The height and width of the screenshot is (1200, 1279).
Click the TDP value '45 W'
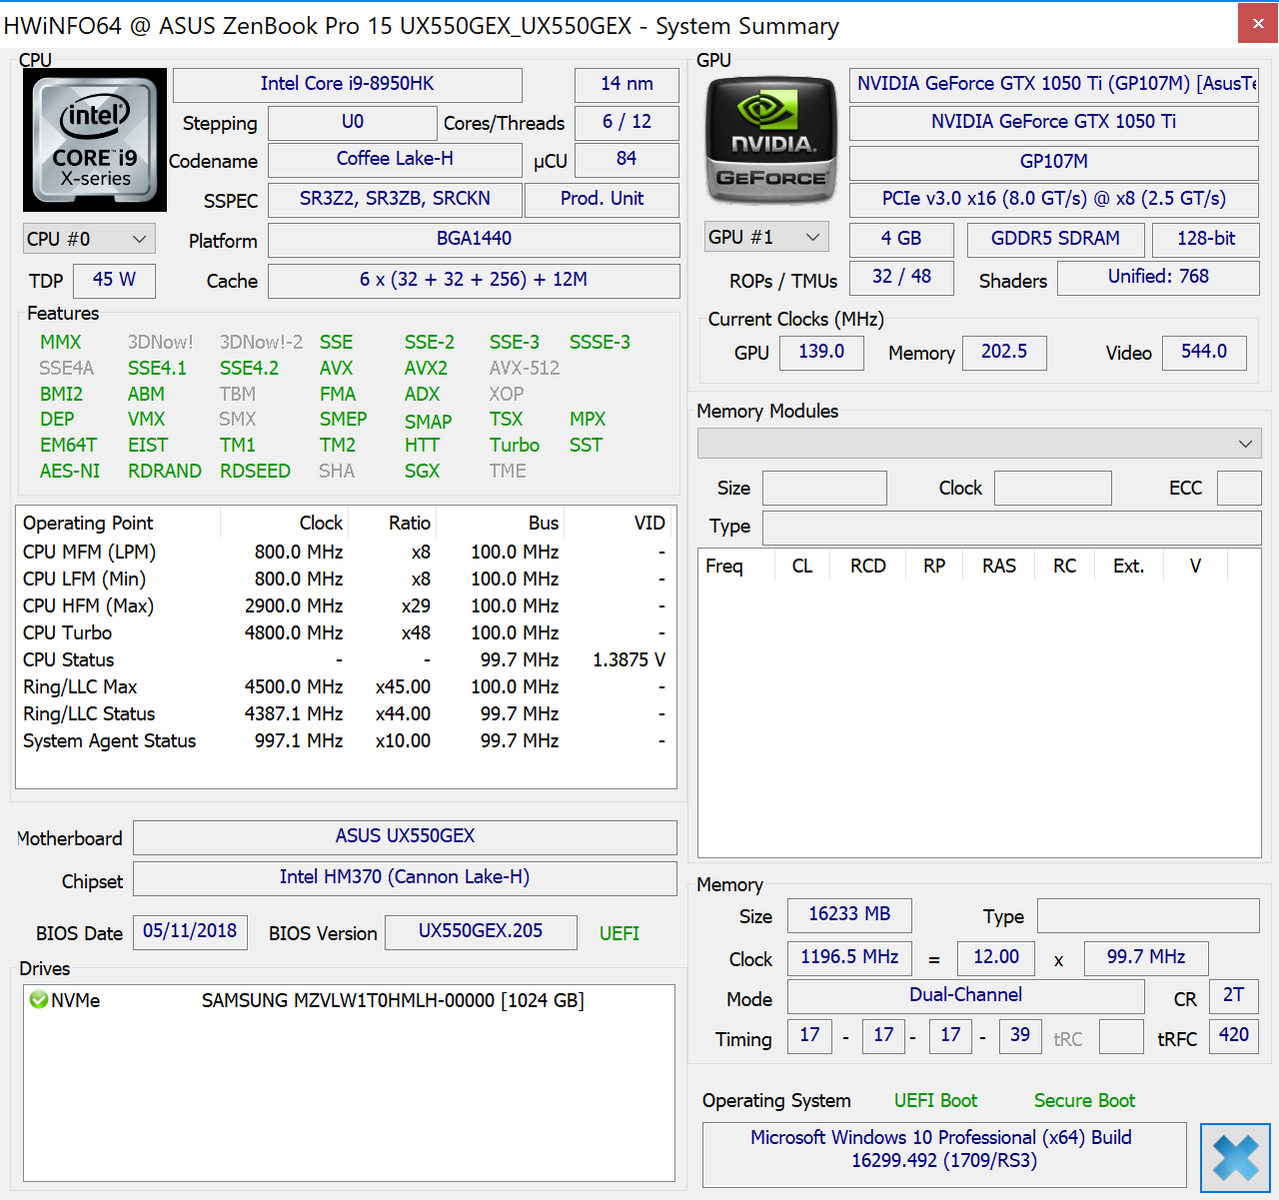point(114,280)
